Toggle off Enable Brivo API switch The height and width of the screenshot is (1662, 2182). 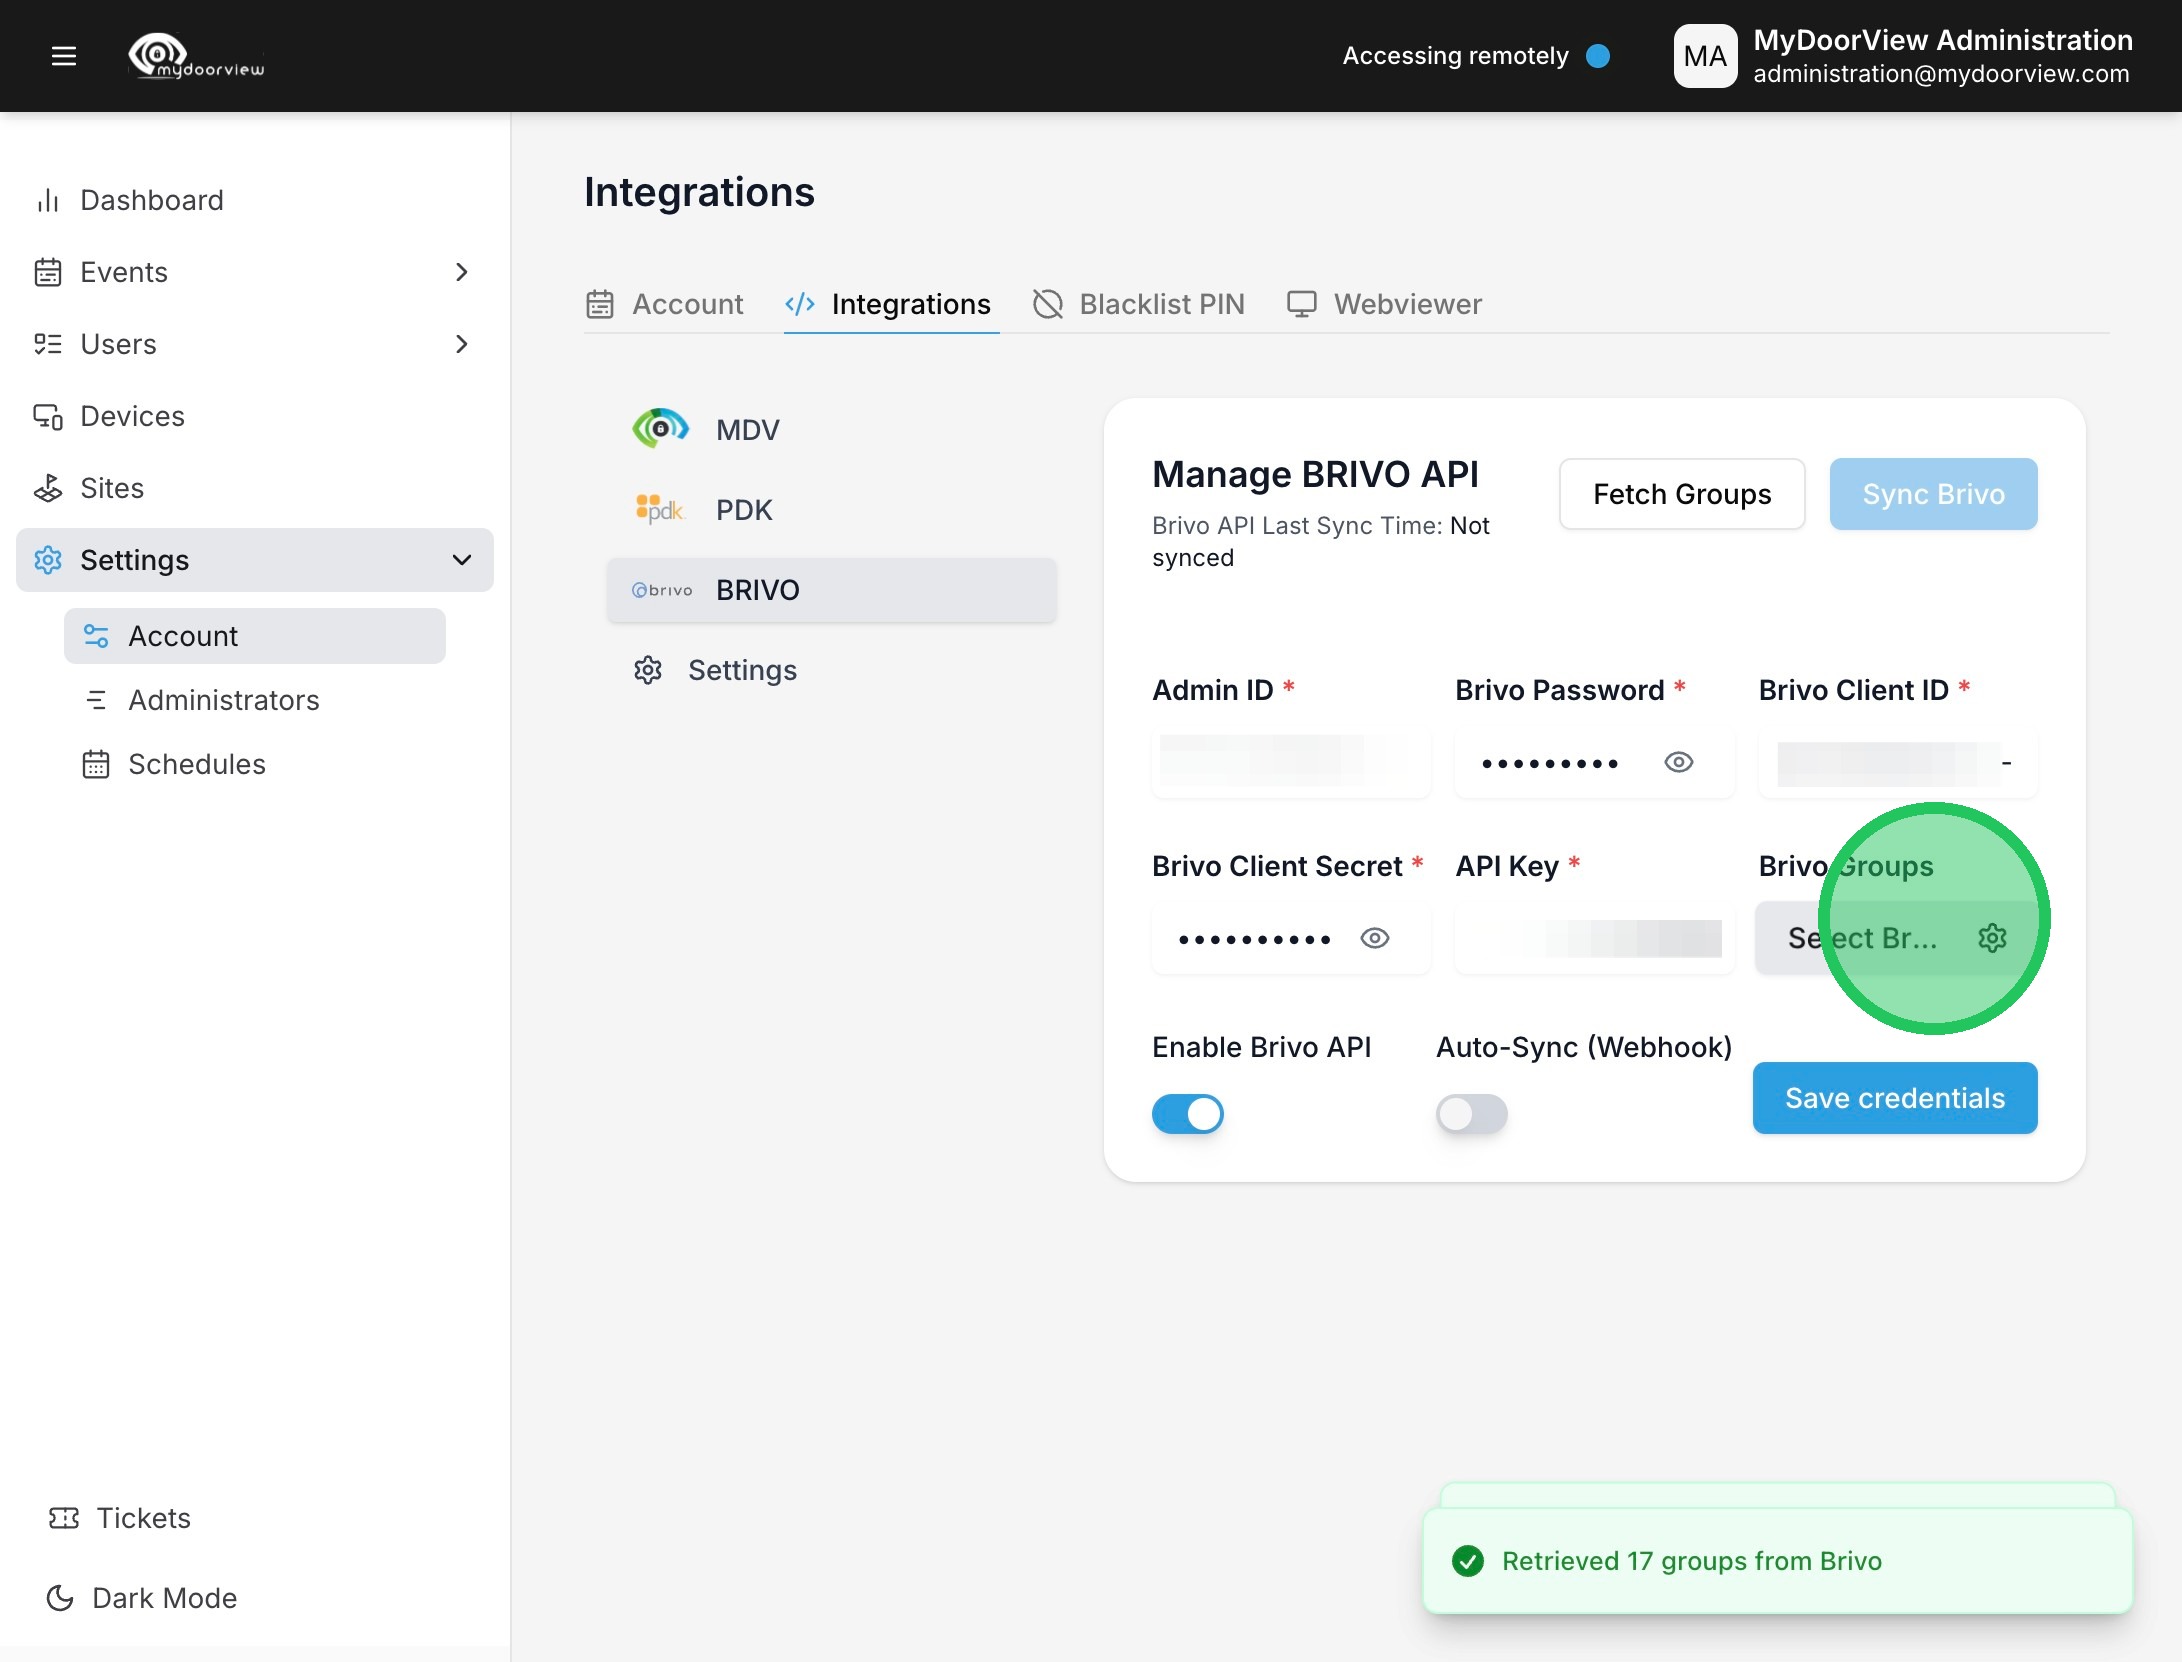[1187, 1114]
